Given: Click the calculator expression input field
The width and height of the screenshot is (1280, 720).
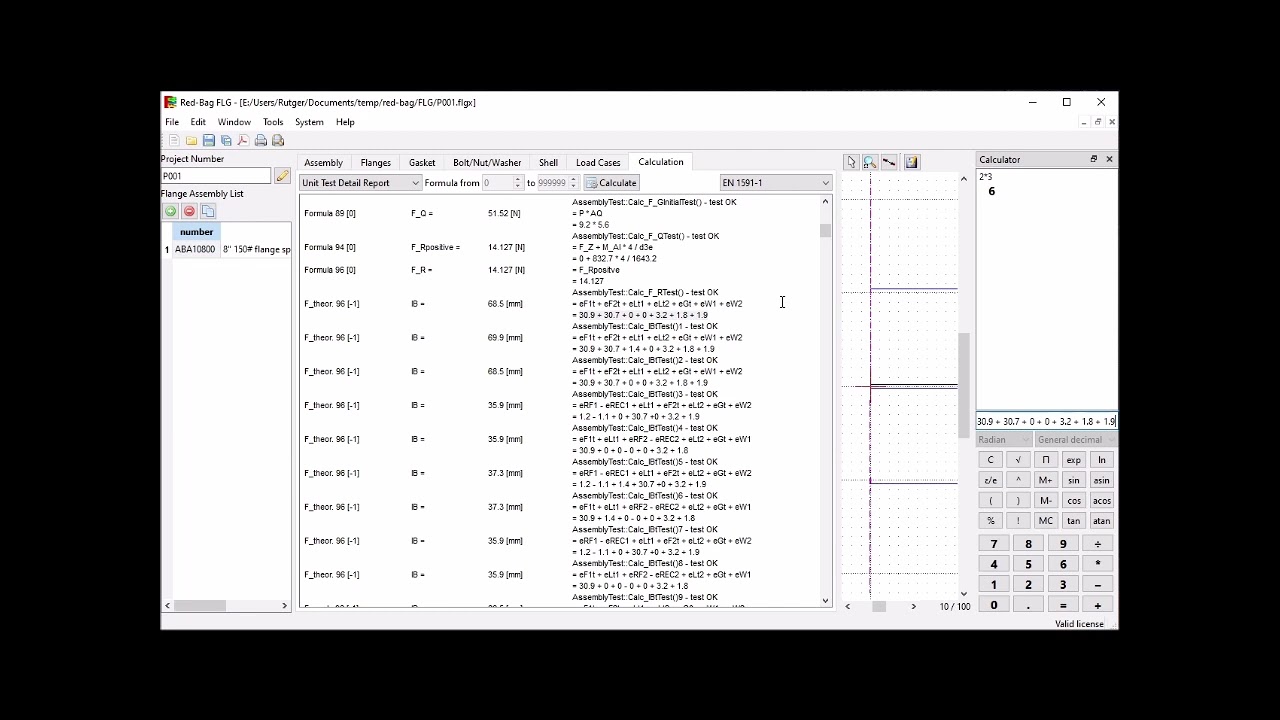Looking at the screenshot, I should pos(1046,422).
